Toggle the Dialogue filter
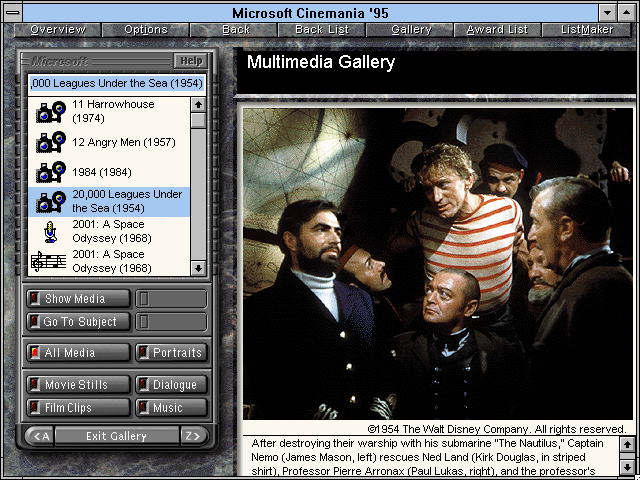Viewport: 640px width, 480px height. pos(171,384)
